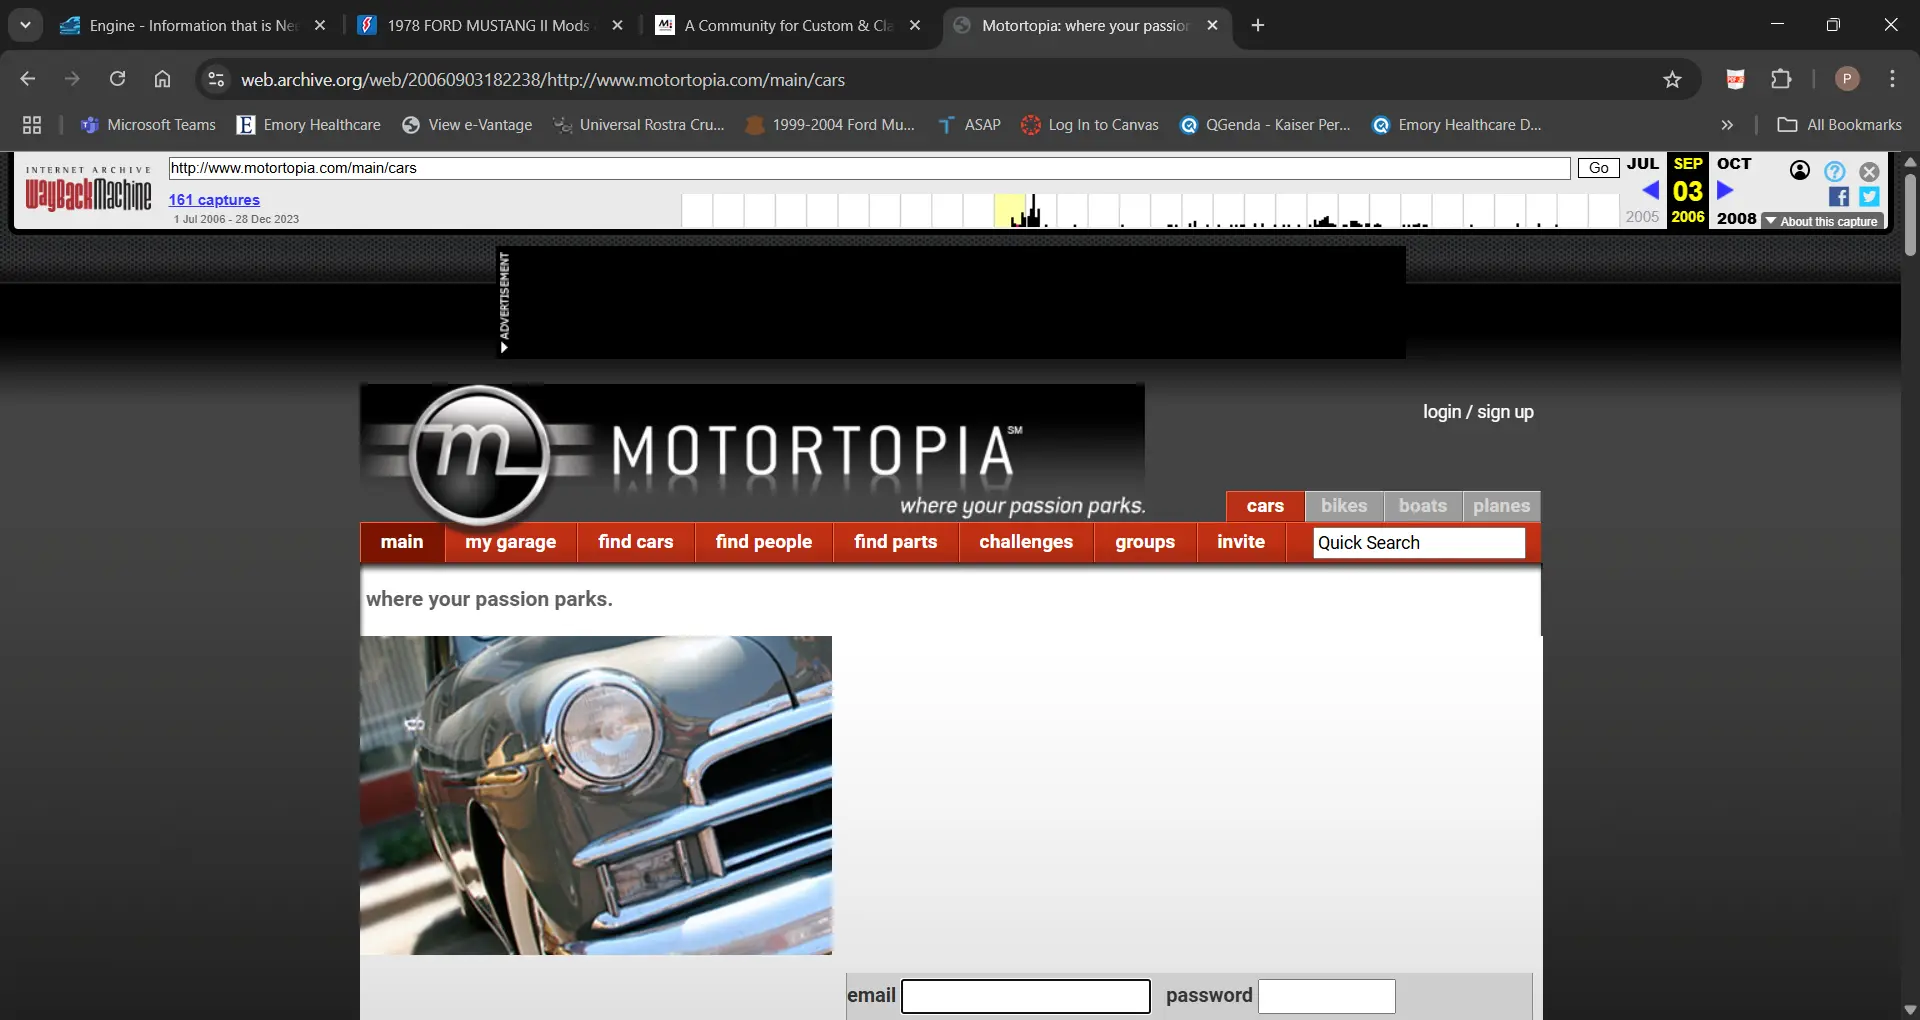Share capture on Twitter
1920x1020 pixels.
[1869, 197]
